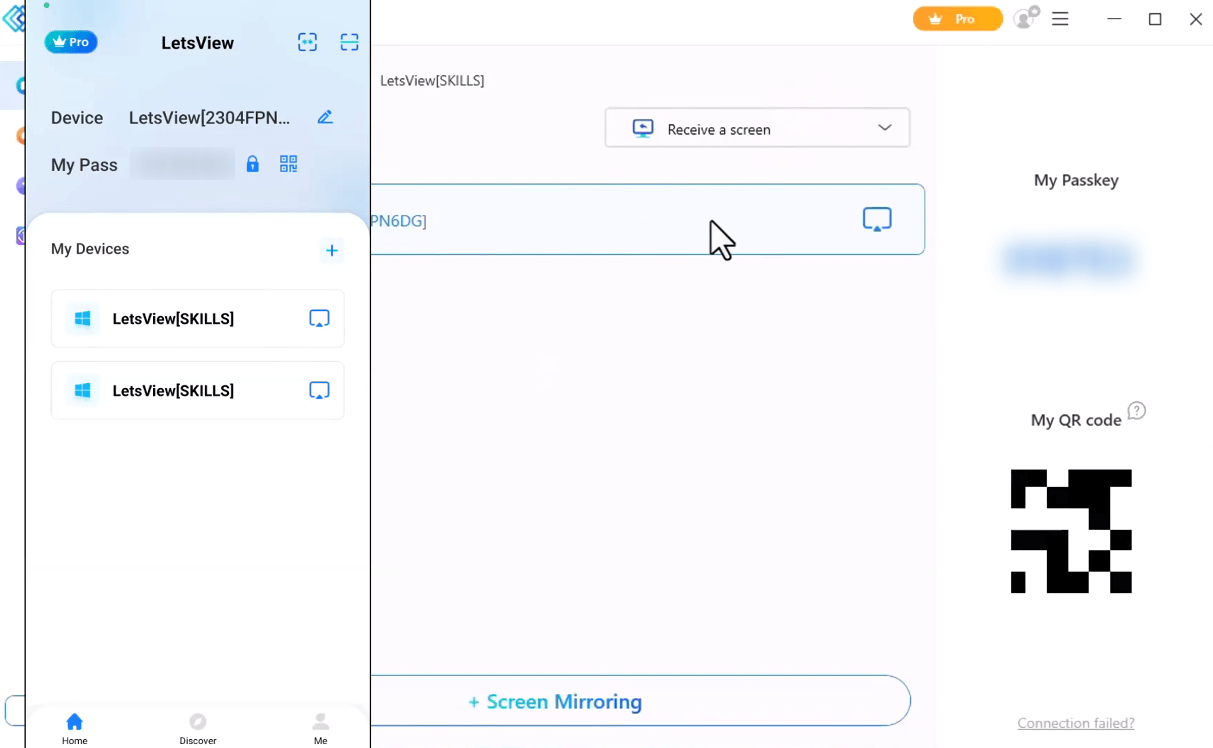Click the help icon beside My QR code
The image size is (1213, 748).
1137,410
